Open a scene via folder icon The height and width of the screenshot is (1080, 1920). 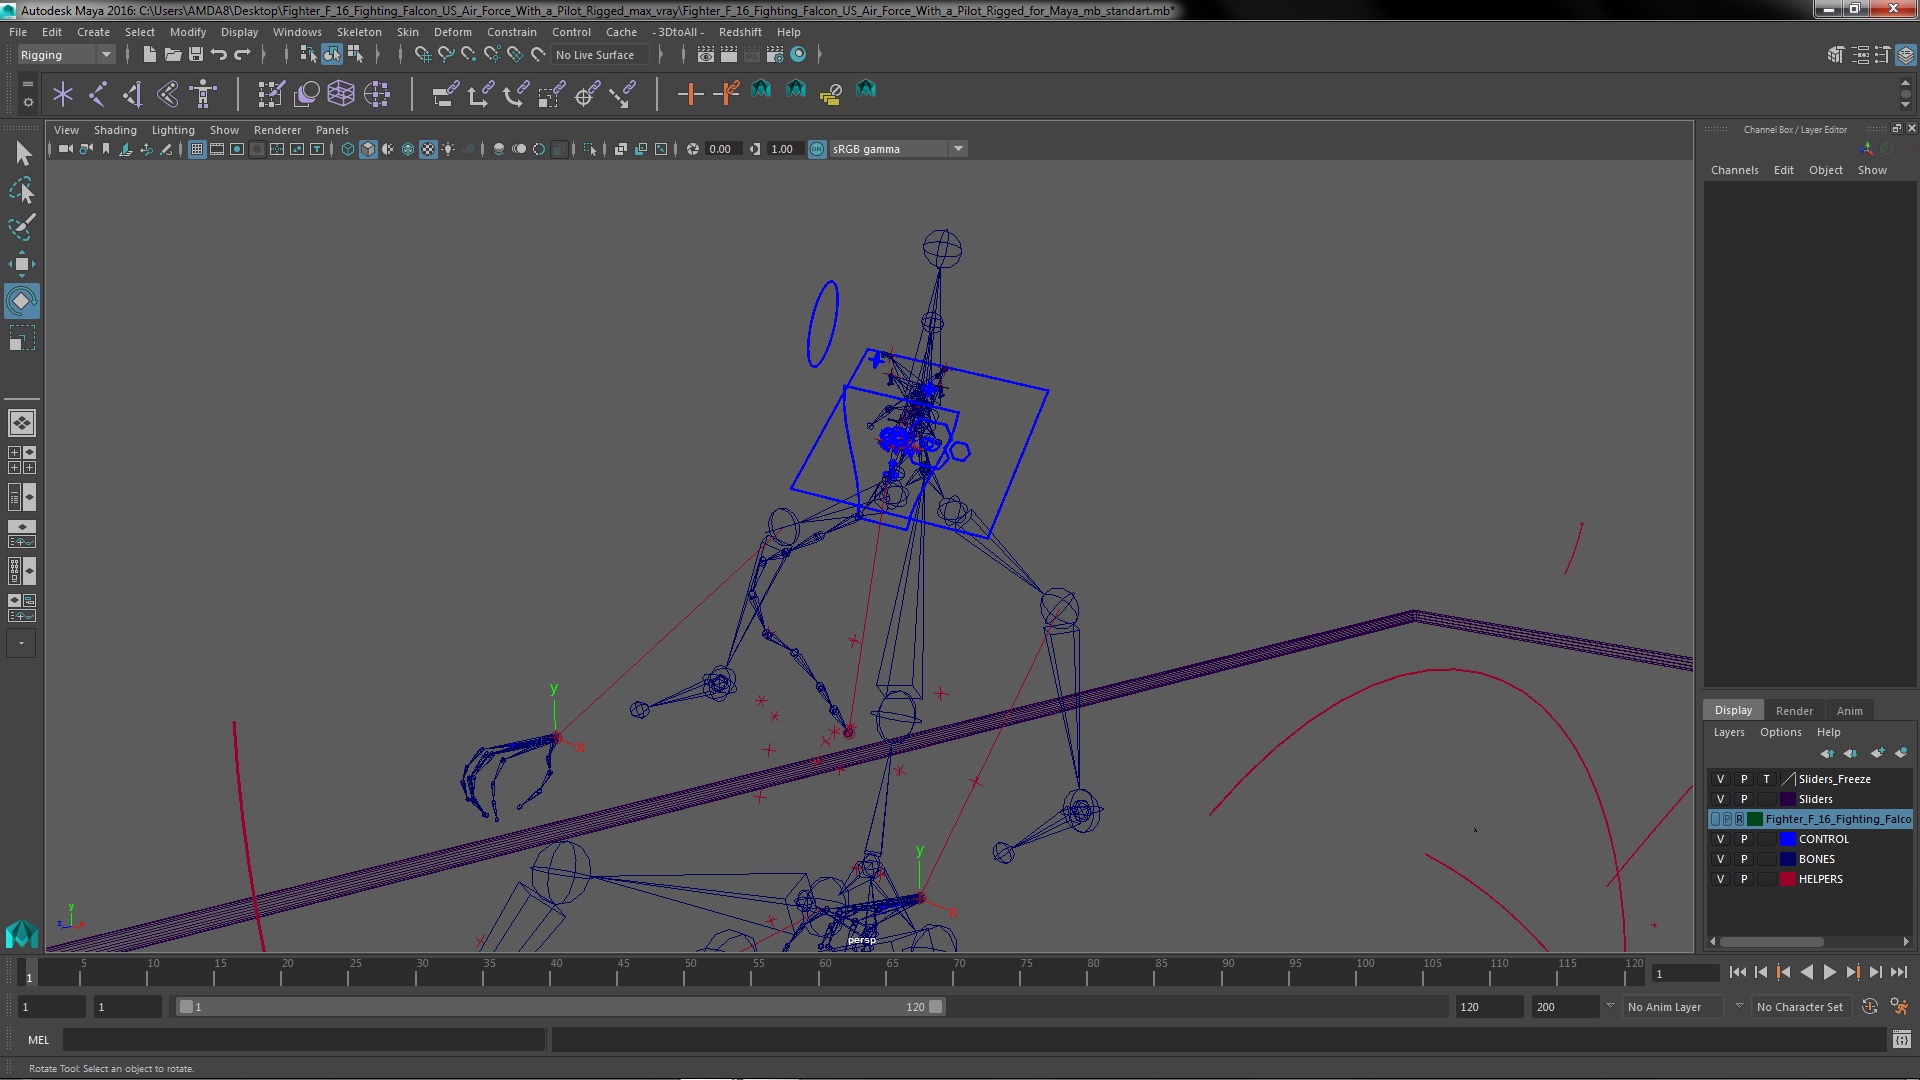(x=172, y=54)
